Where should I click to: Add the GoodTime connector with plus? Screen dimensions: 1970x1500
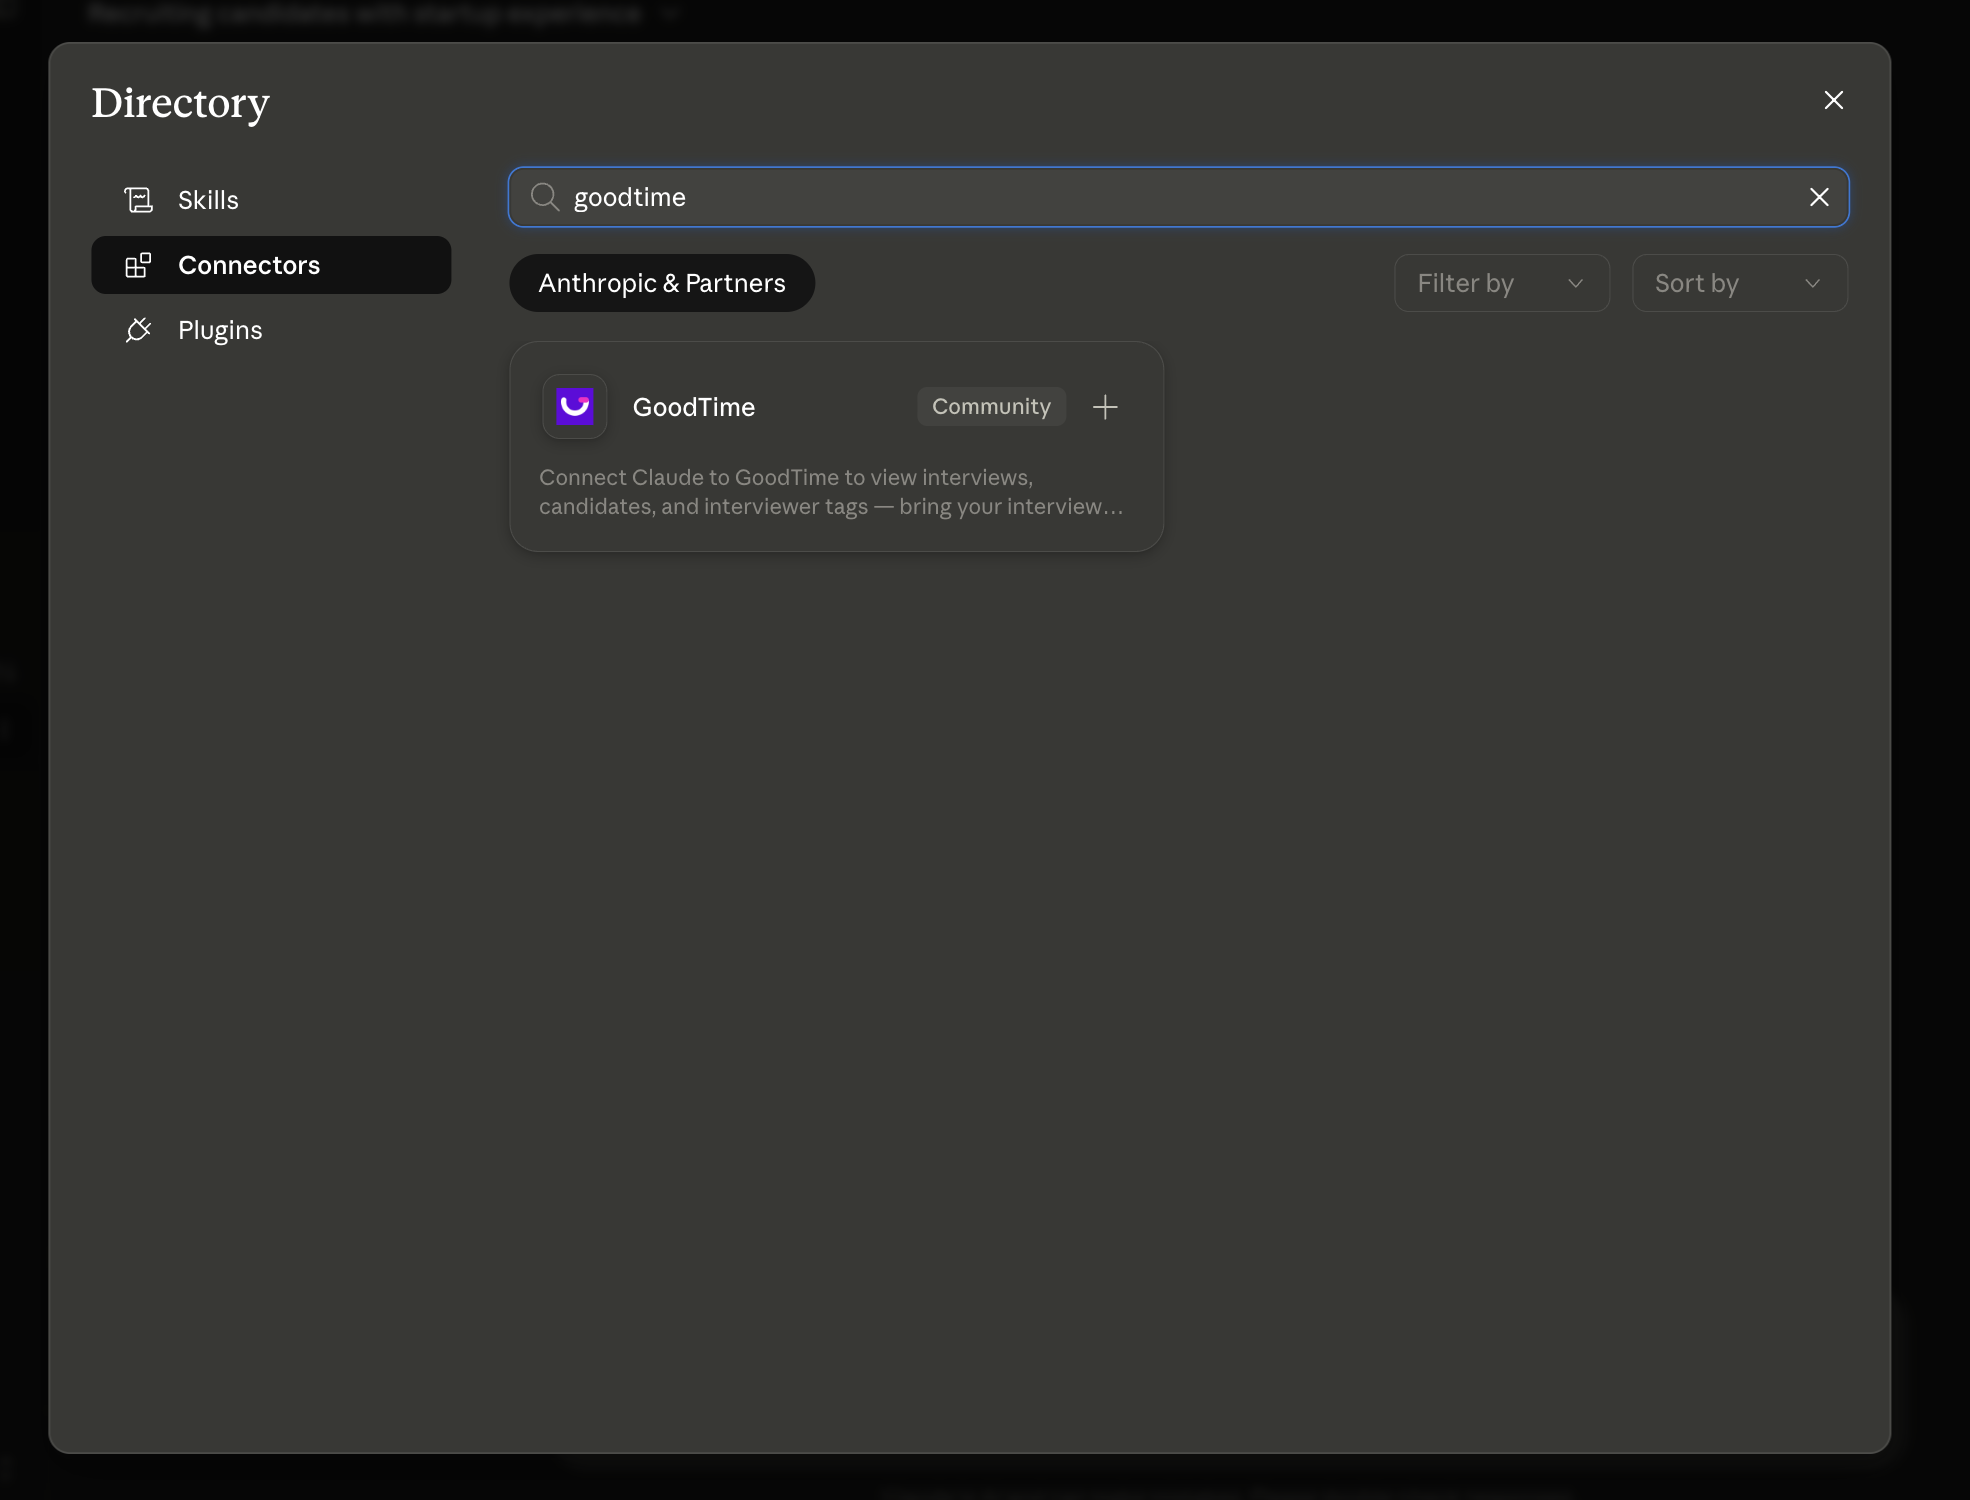pyautogui.click(x=1105, y=407)
